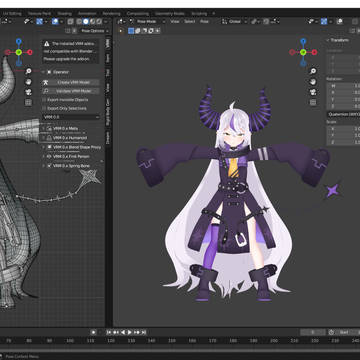Toggle auto keying record button
Screen dimensions: 360x360
(94, 332)
